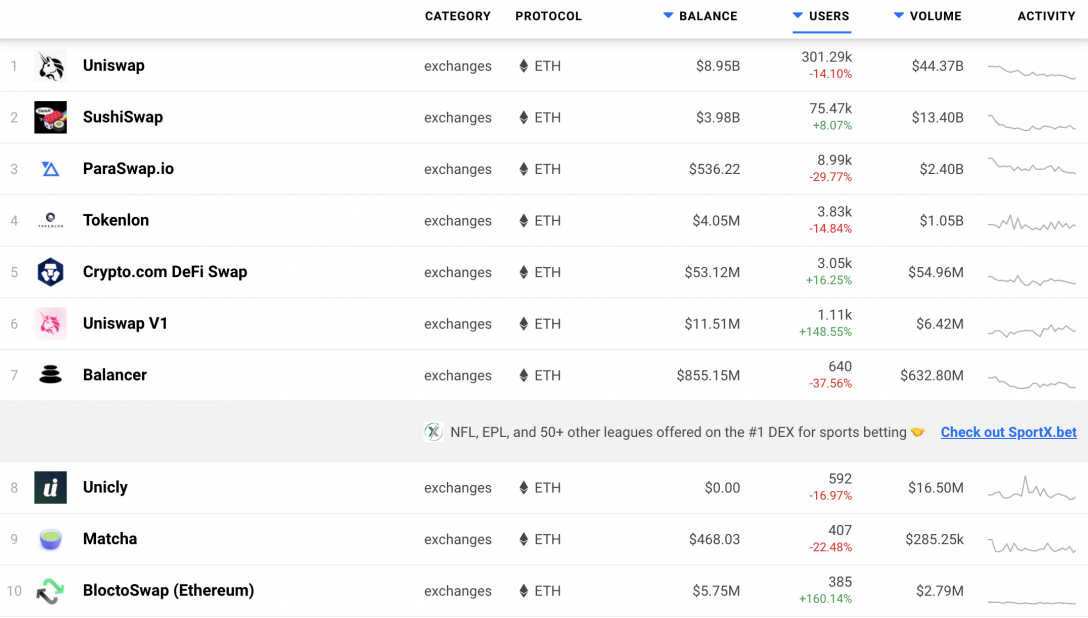1088x618 pixels.
Task: Open the BloctoSwap (Ethereum) name link
Action: [169, 590]
